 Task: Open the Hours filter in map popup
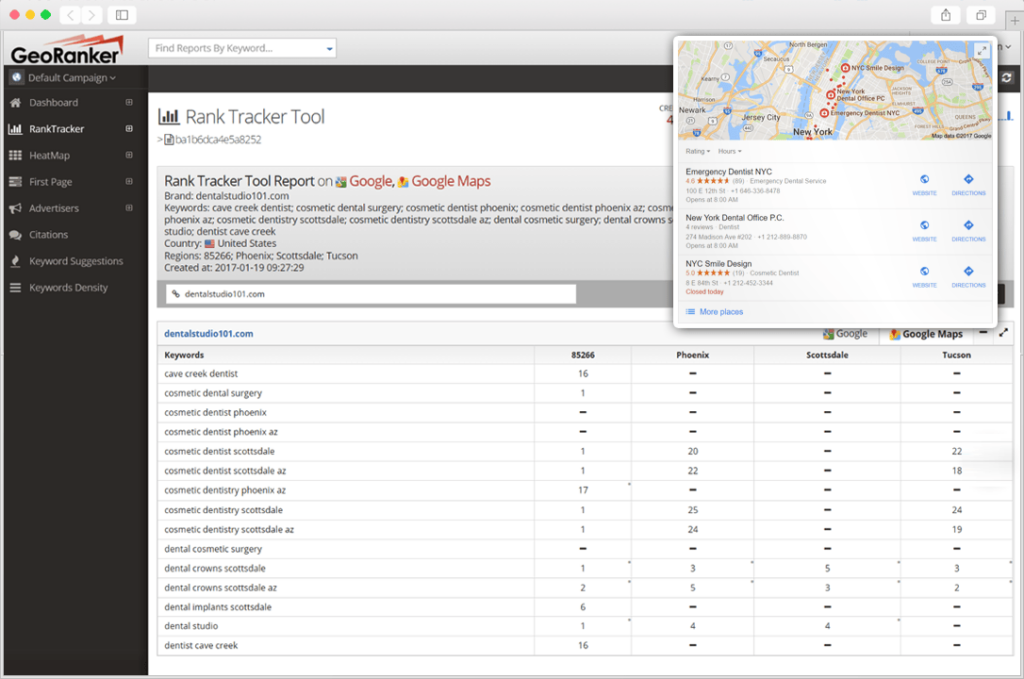(x=729, y=151)
